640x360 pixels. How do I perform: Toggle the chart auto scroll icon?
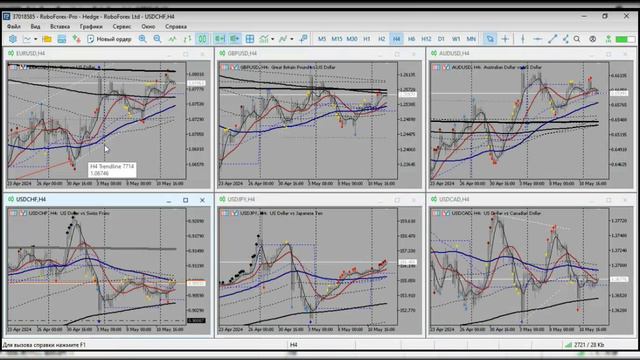(x=220, y=39)
